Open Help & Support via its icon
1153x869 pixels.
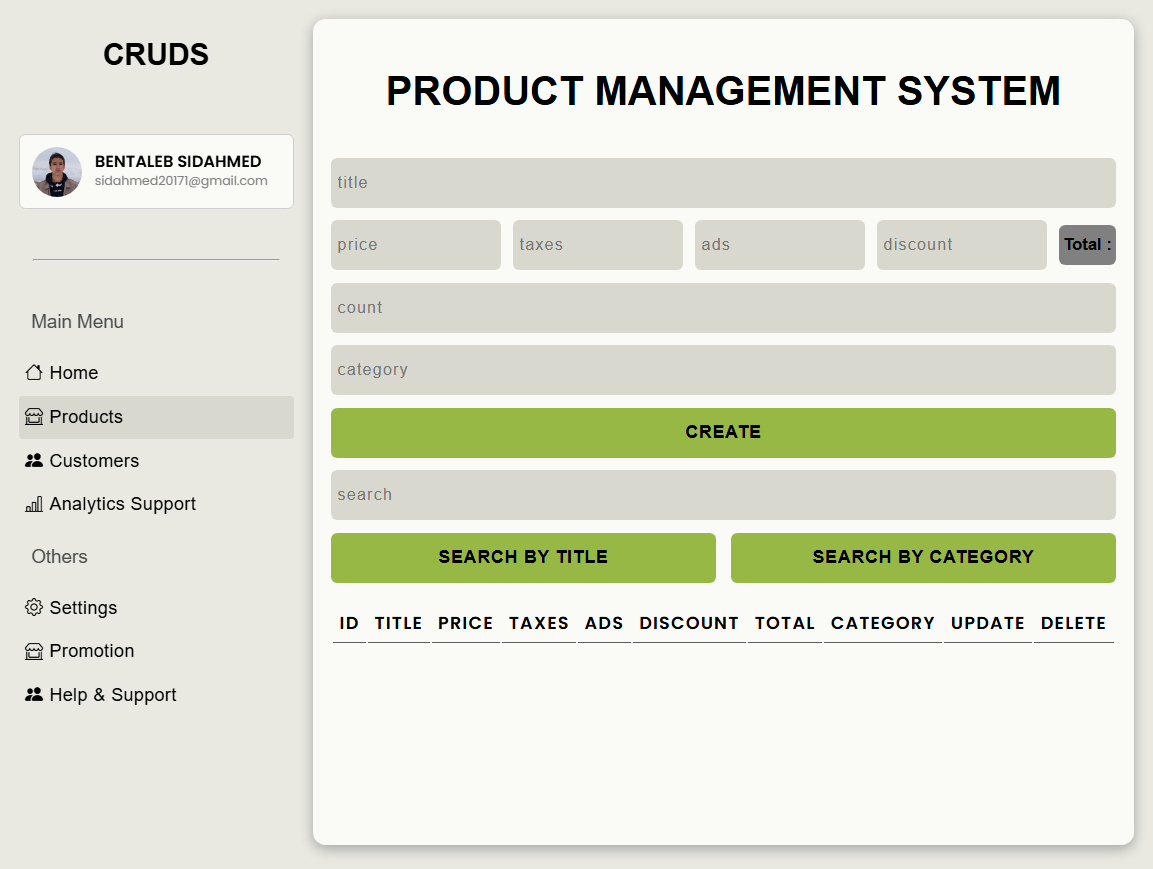(x=33, y=694)
